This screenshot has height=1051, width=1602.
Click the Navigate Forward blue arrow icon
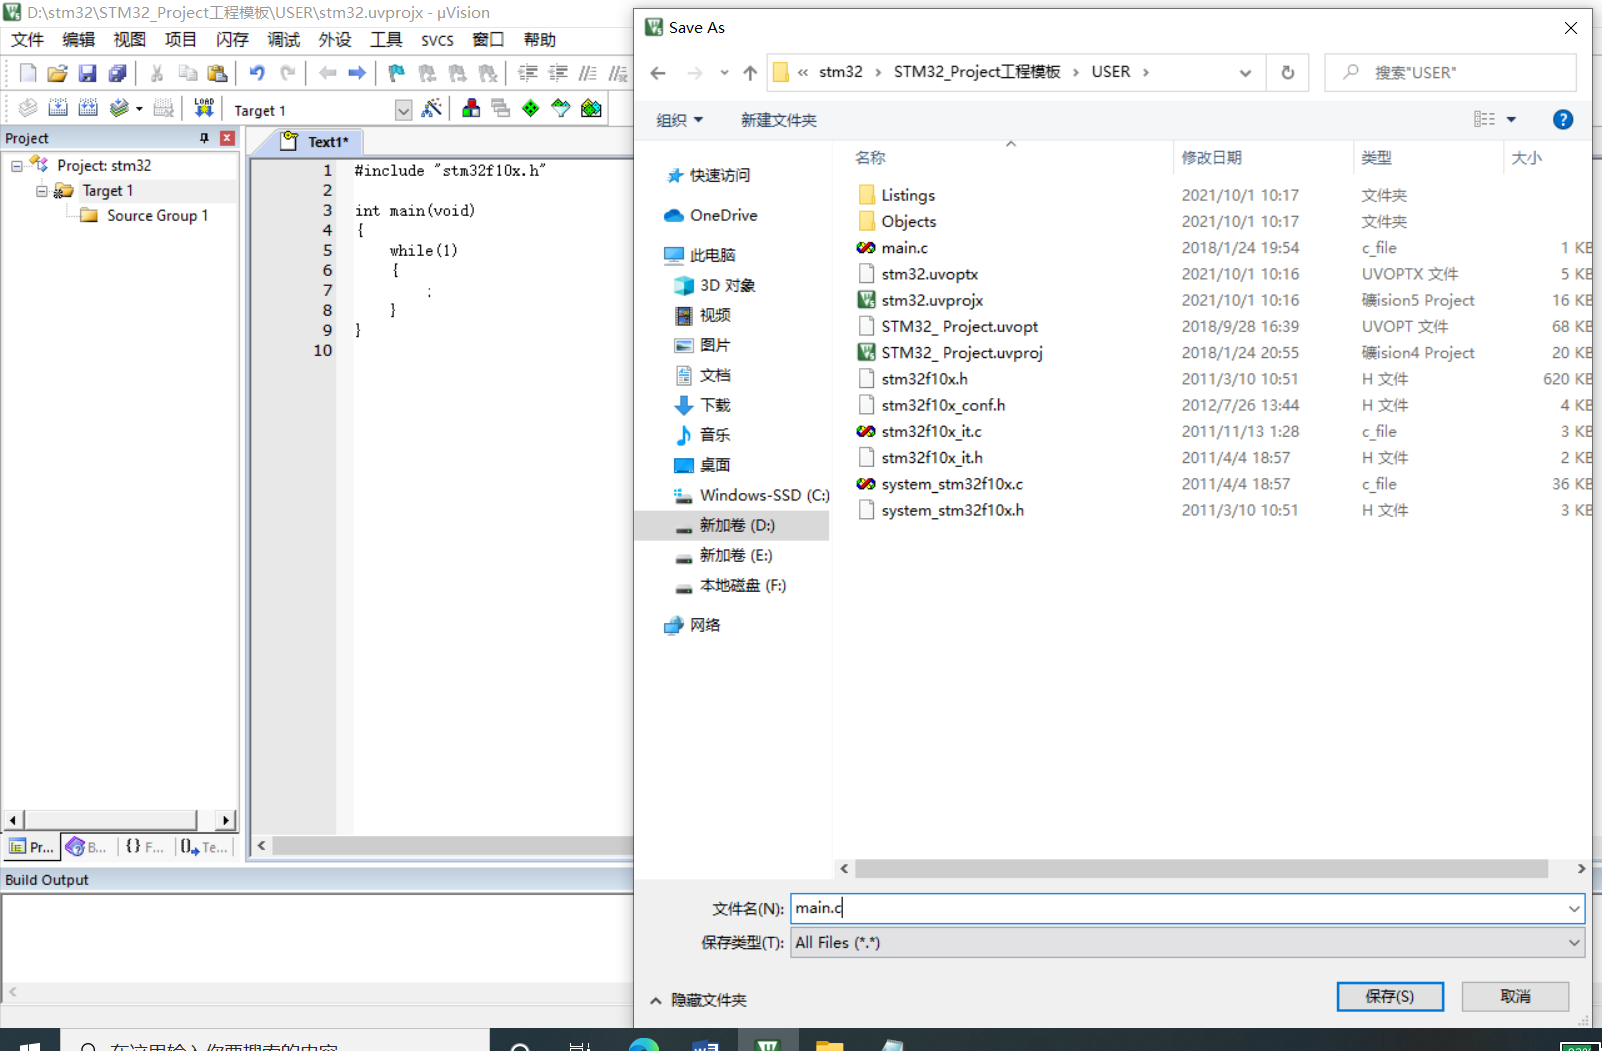click(357, 73)
